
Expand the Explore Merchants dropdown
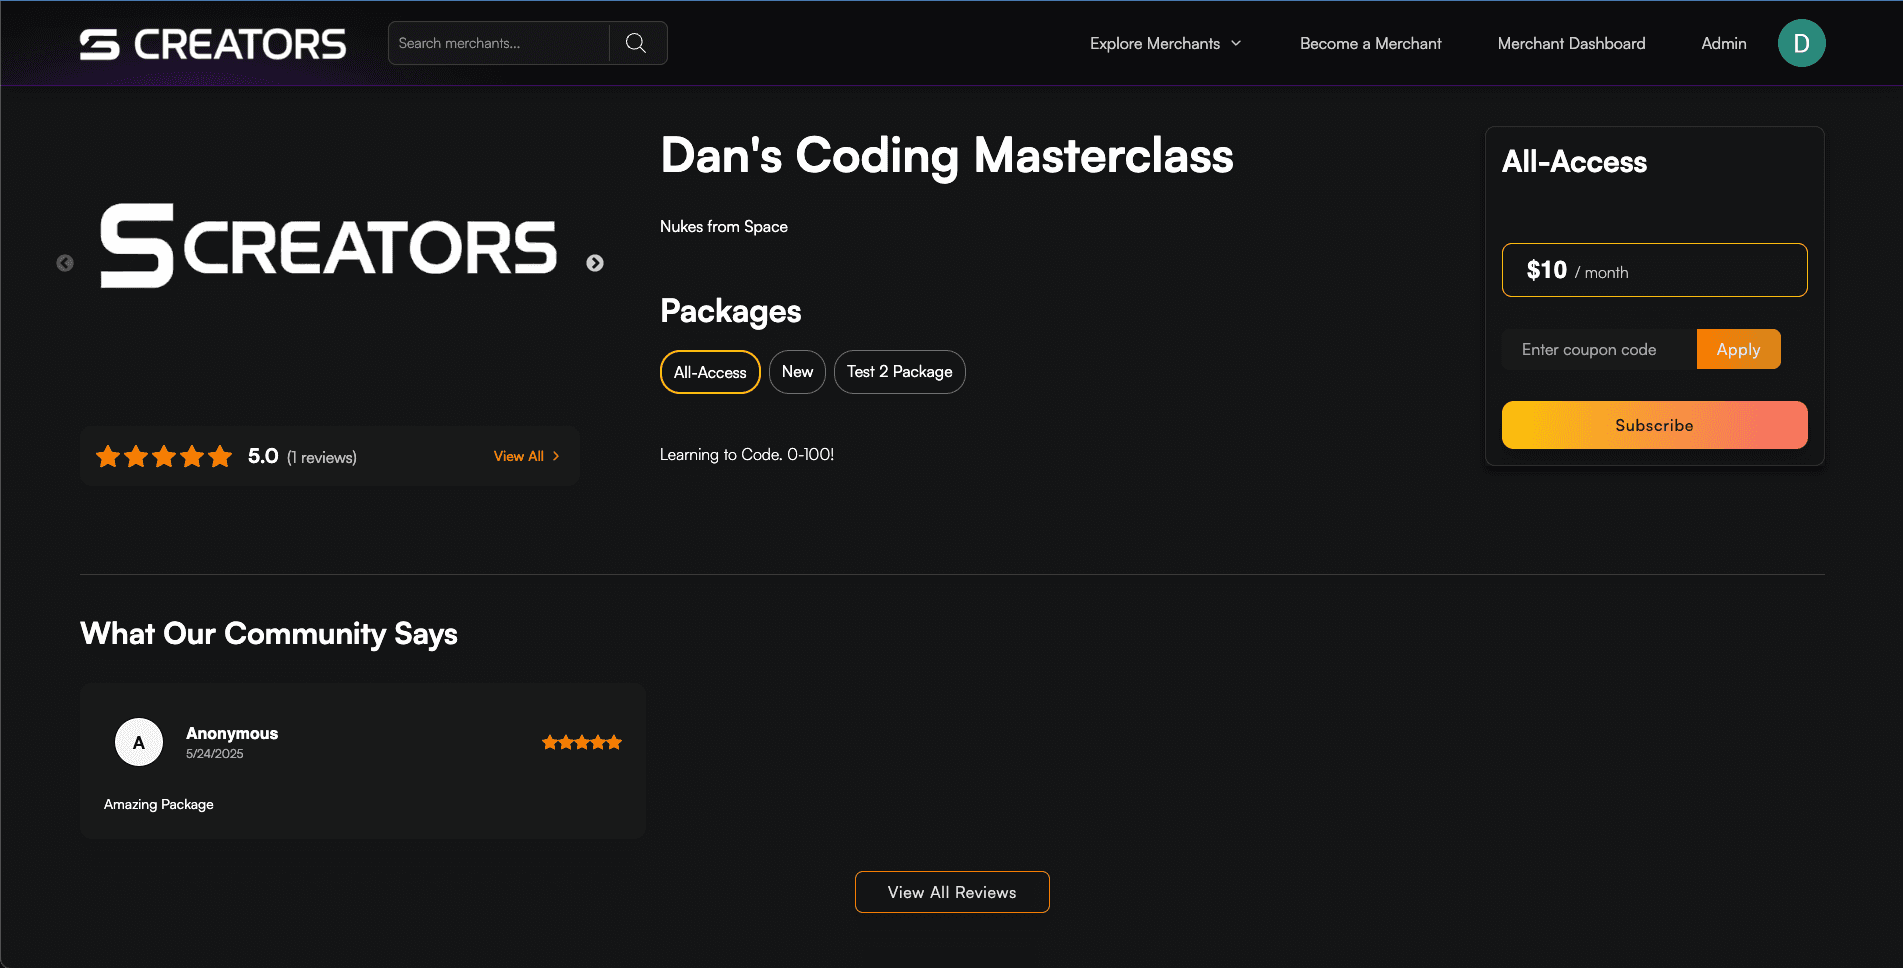pyautogui.click(x=1165, y=43)
